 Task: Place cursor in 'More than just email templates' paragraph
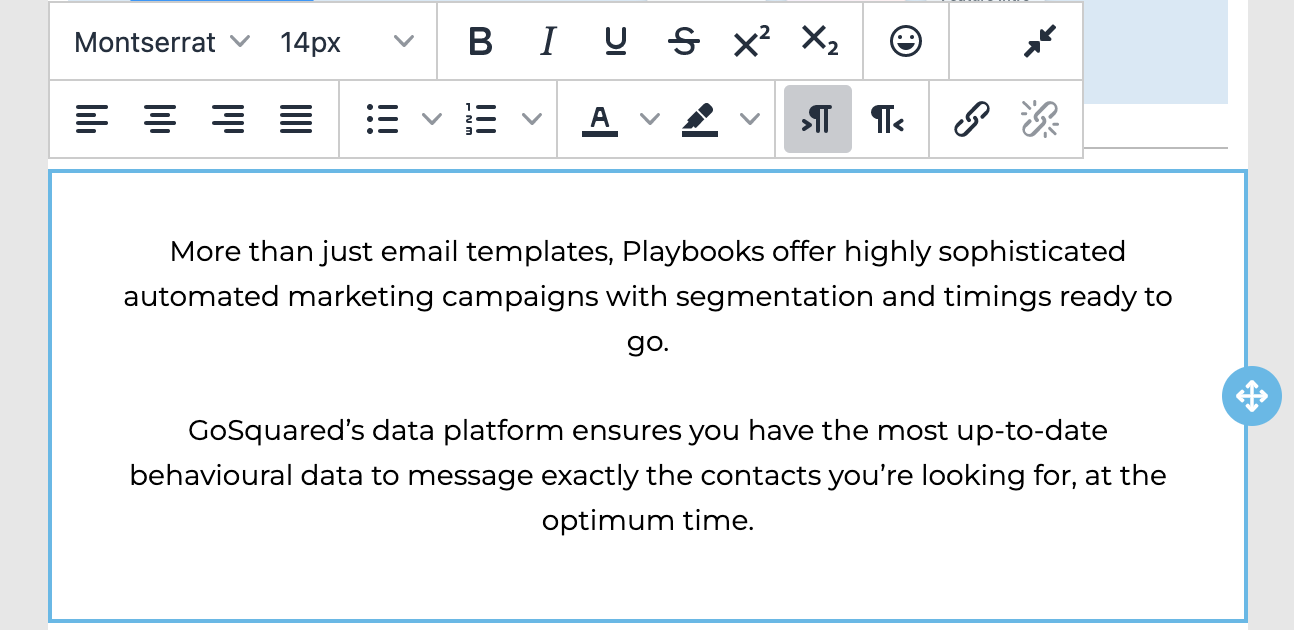click(648, 297)
